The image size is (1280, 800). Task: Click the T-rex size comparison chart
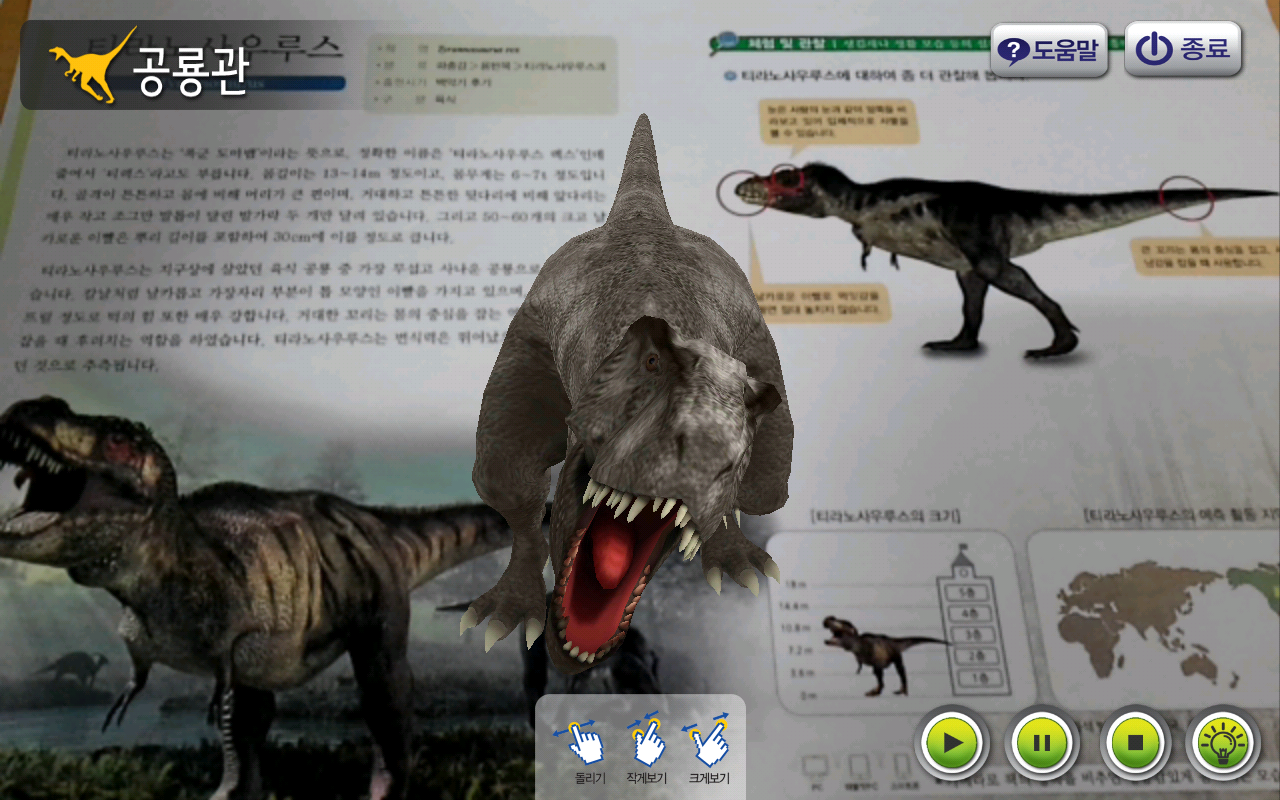coord(900,620)
